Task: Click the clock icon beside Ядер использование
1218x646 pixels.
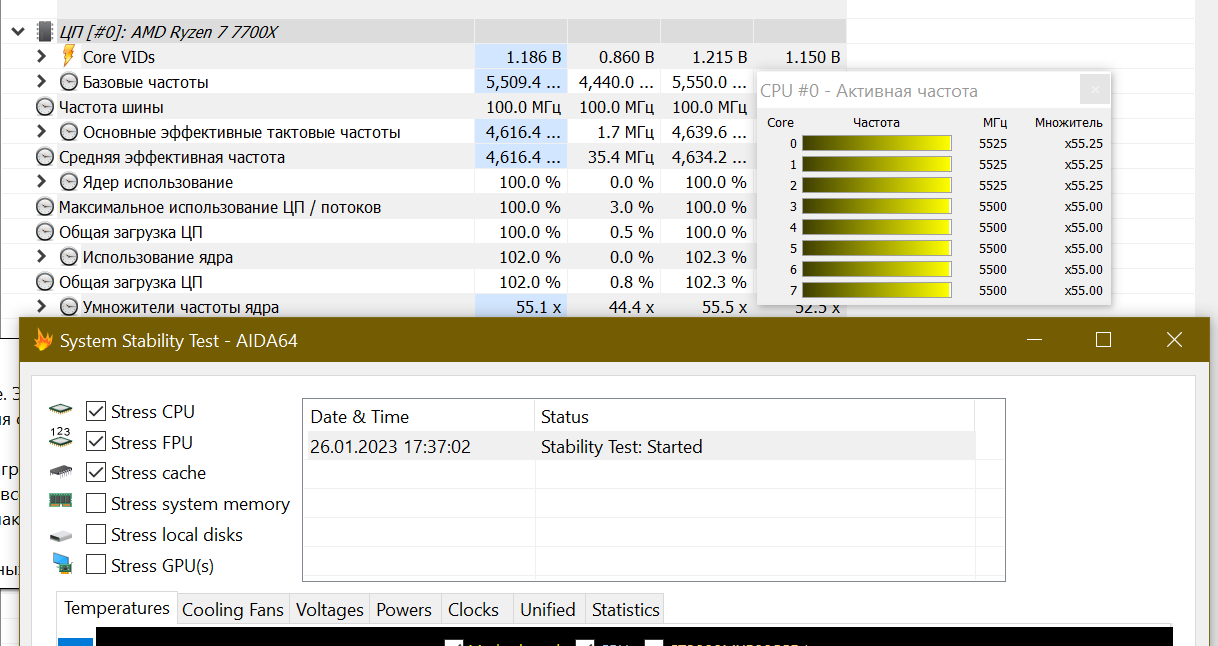Action: [69, 182]
